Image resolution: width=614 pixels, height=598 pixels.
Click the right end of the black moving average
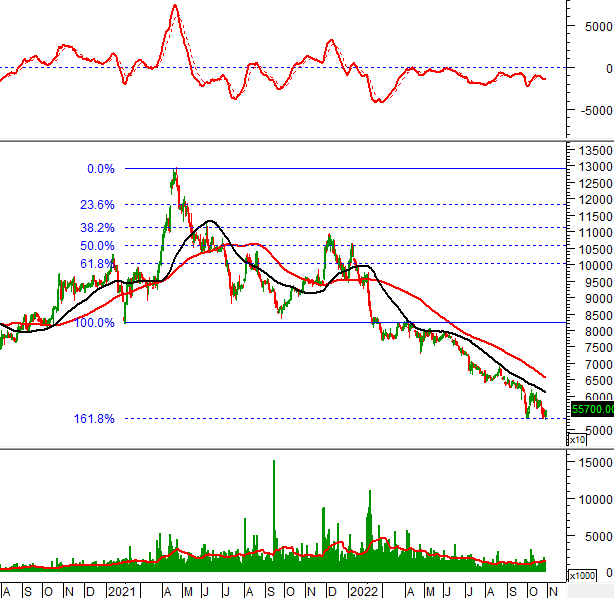[545, 391]
